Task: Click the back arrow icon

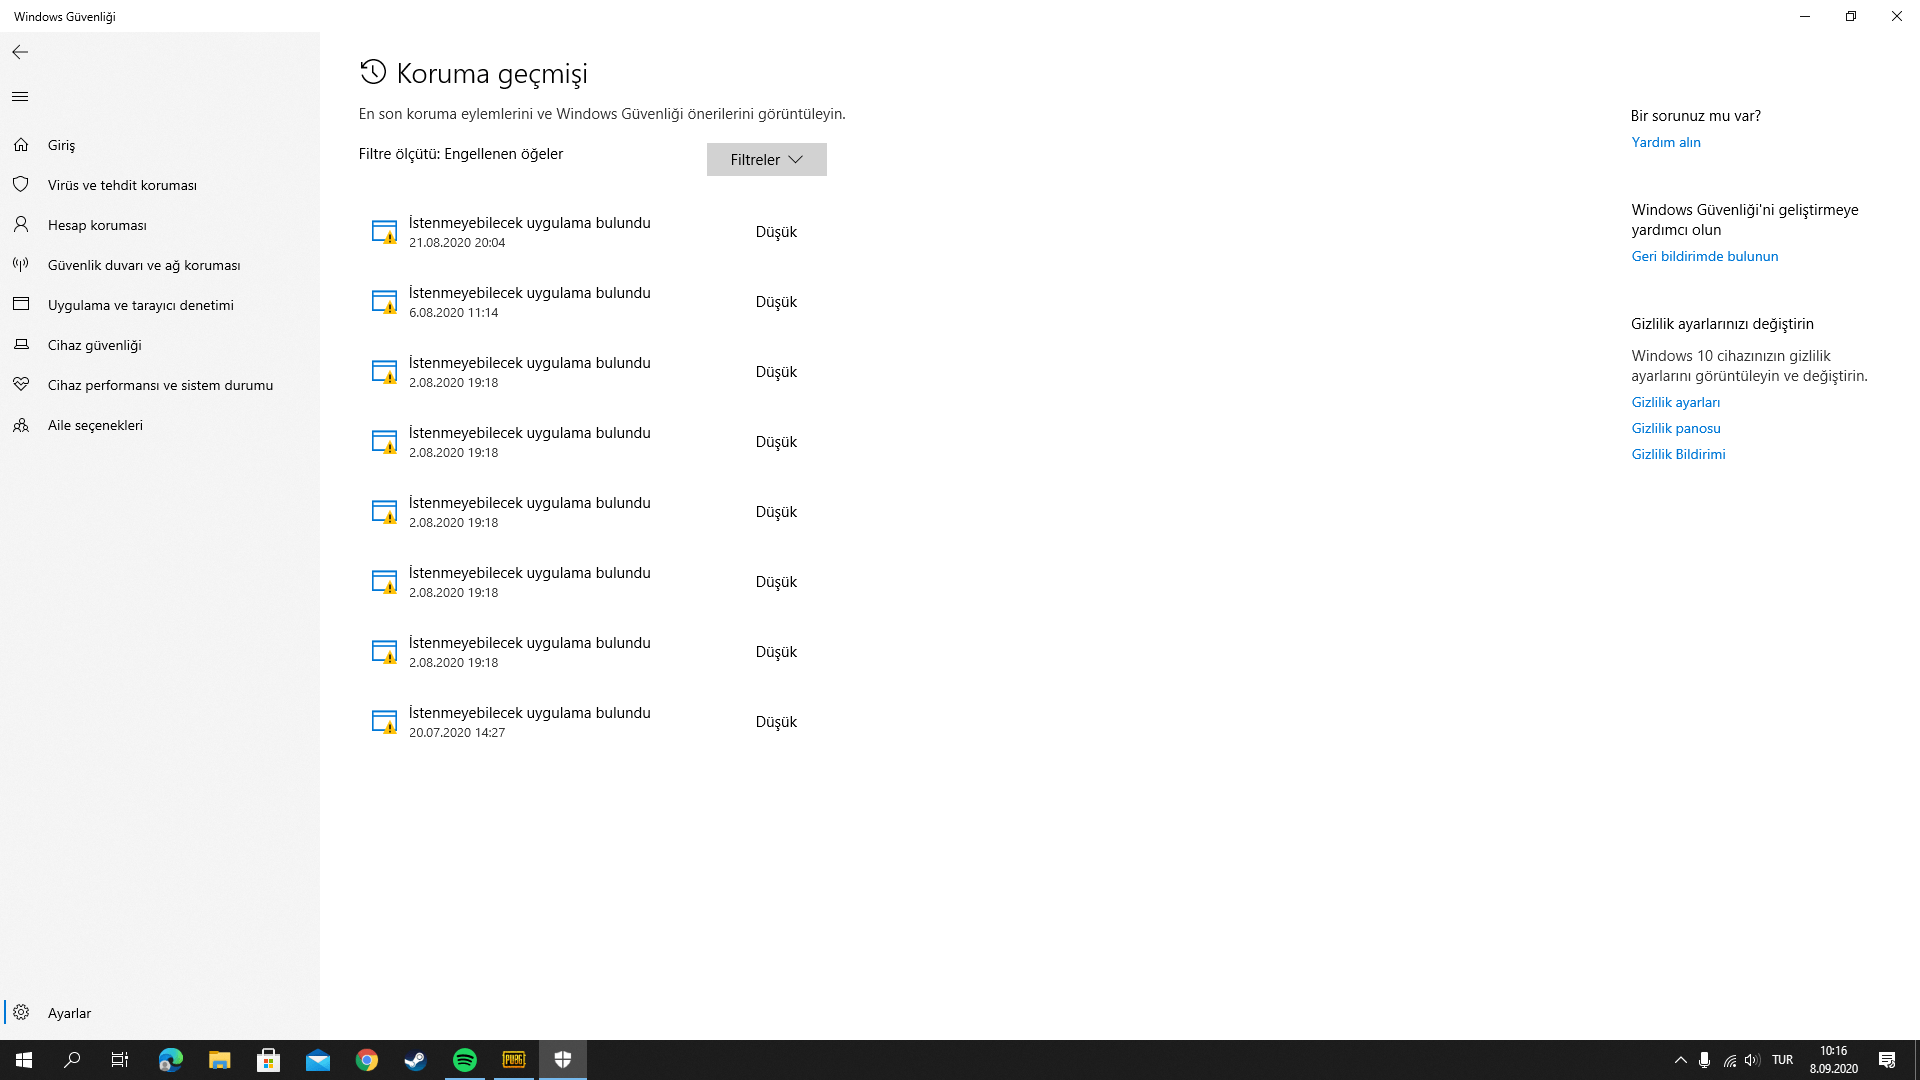Action: [x=20, y=52]
